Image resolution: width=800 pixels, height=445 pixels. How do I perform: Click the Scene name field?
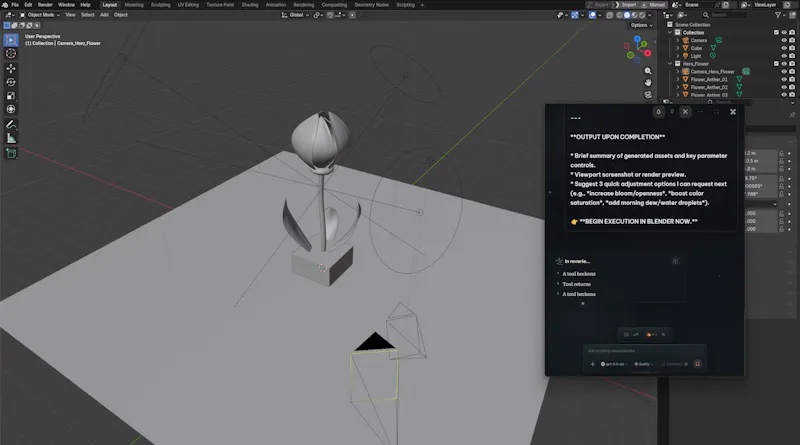pos(698,5)
